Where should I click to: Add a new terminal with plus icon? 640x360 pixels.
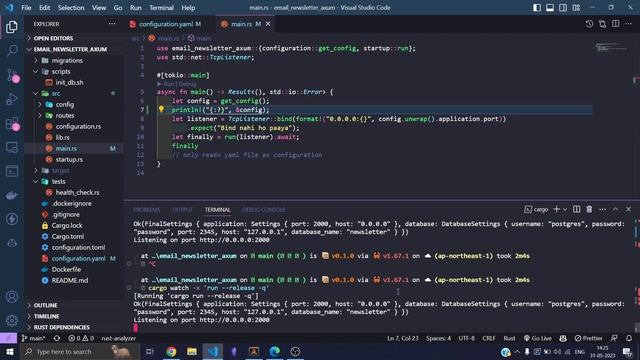(x=556, y=209)
